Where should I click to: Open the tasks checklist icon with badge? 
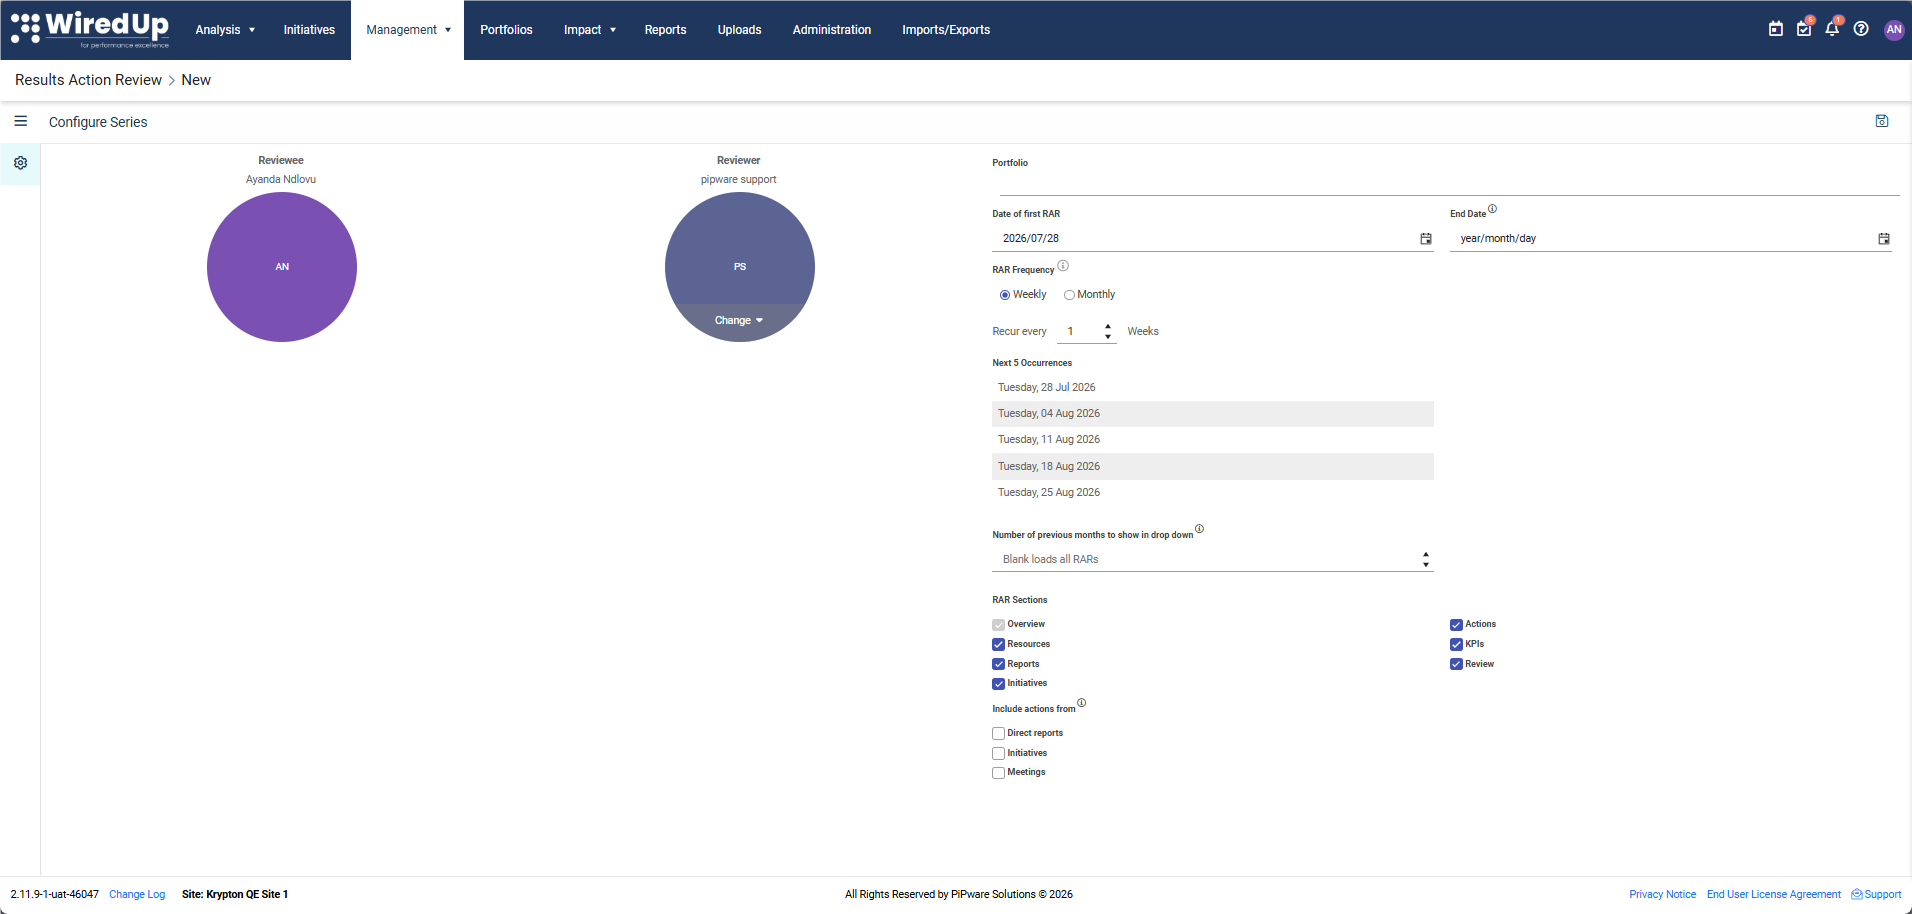[x=1805, y=28]
